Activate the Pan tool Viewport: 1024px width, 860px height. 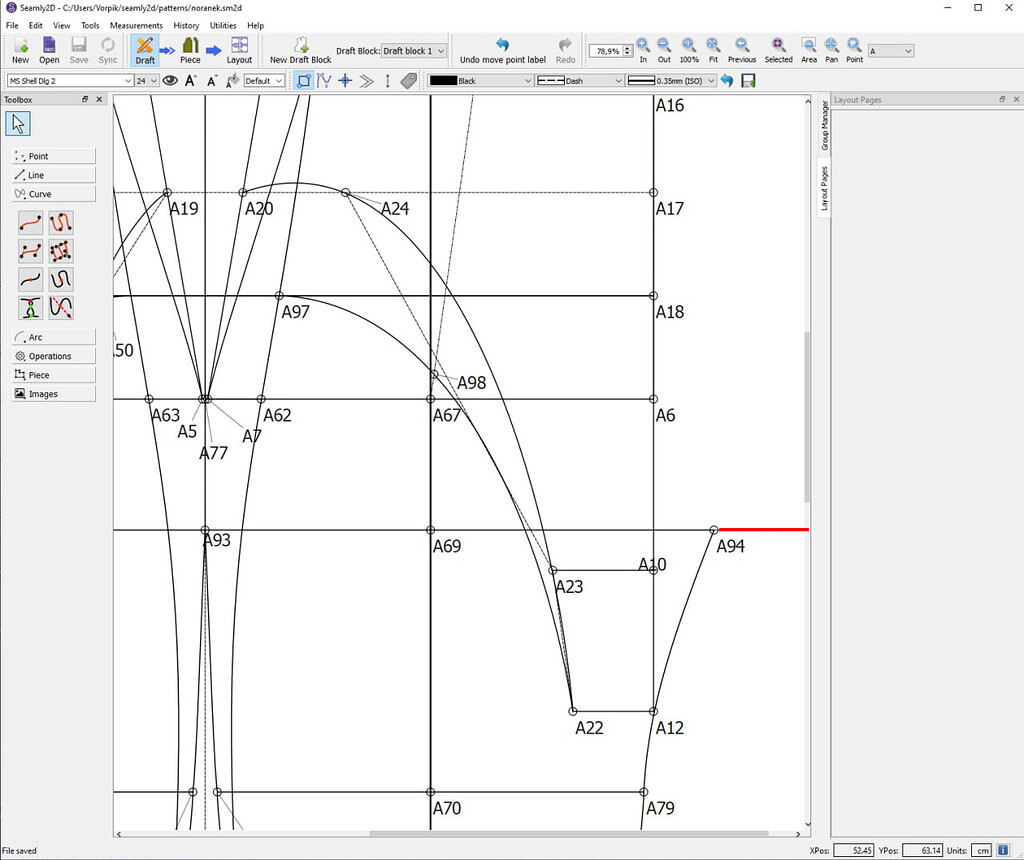click(x=831, y=49)
